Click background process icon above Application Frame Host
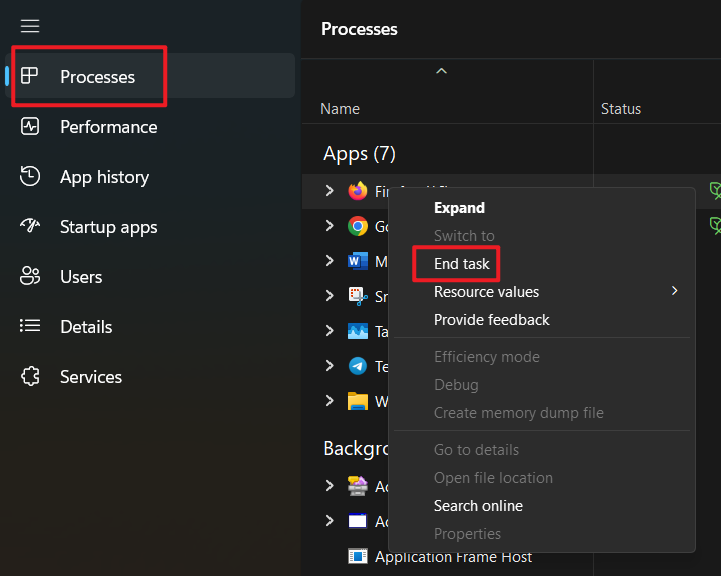This screenshot has width=721, height=576. coord(358,521)
